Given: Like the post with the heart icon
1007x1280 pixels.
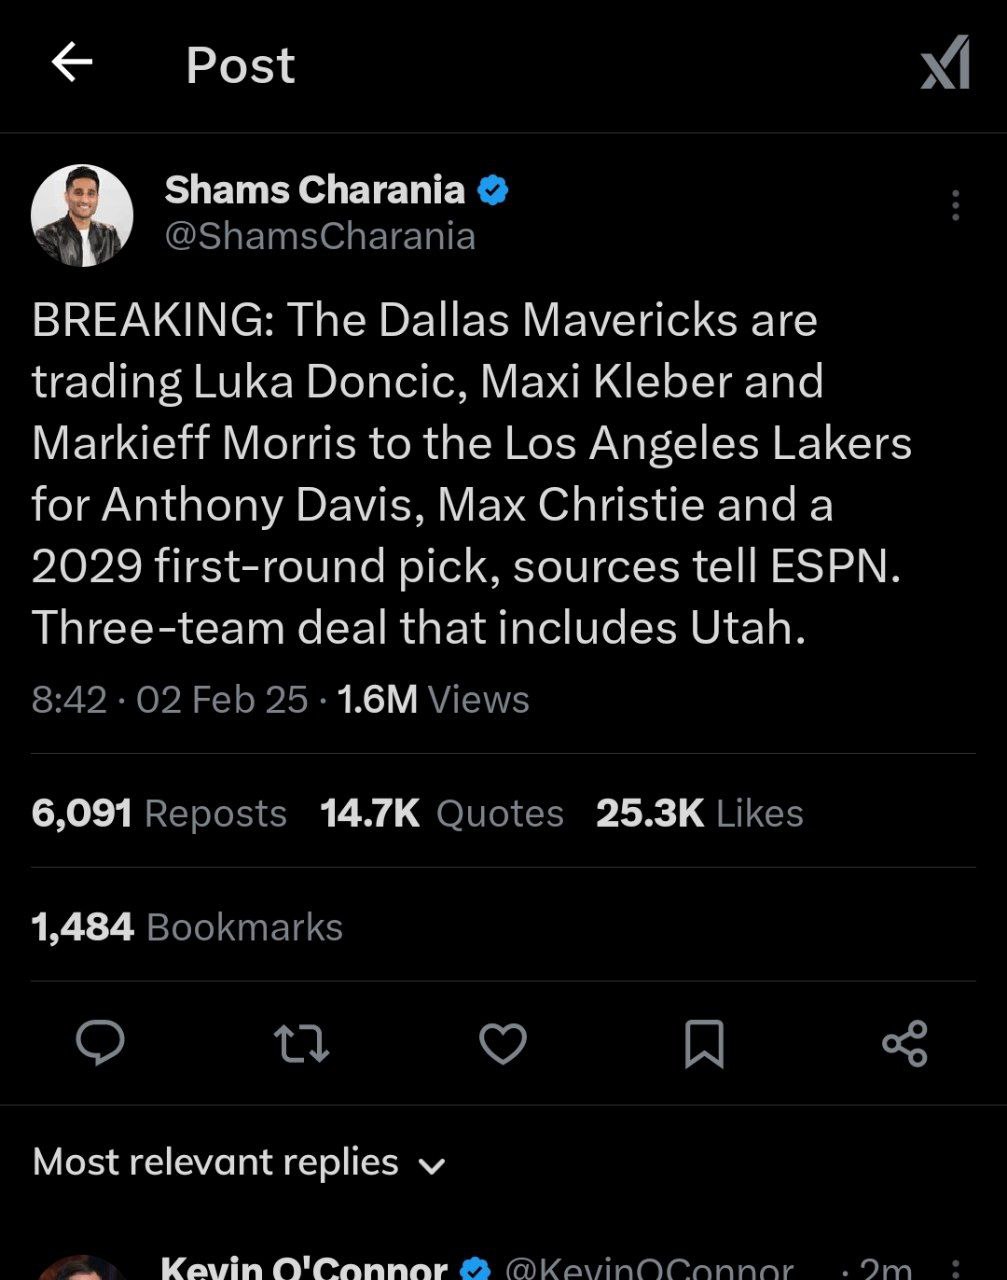Looking at the screenshot, I should click(503, 1043).
